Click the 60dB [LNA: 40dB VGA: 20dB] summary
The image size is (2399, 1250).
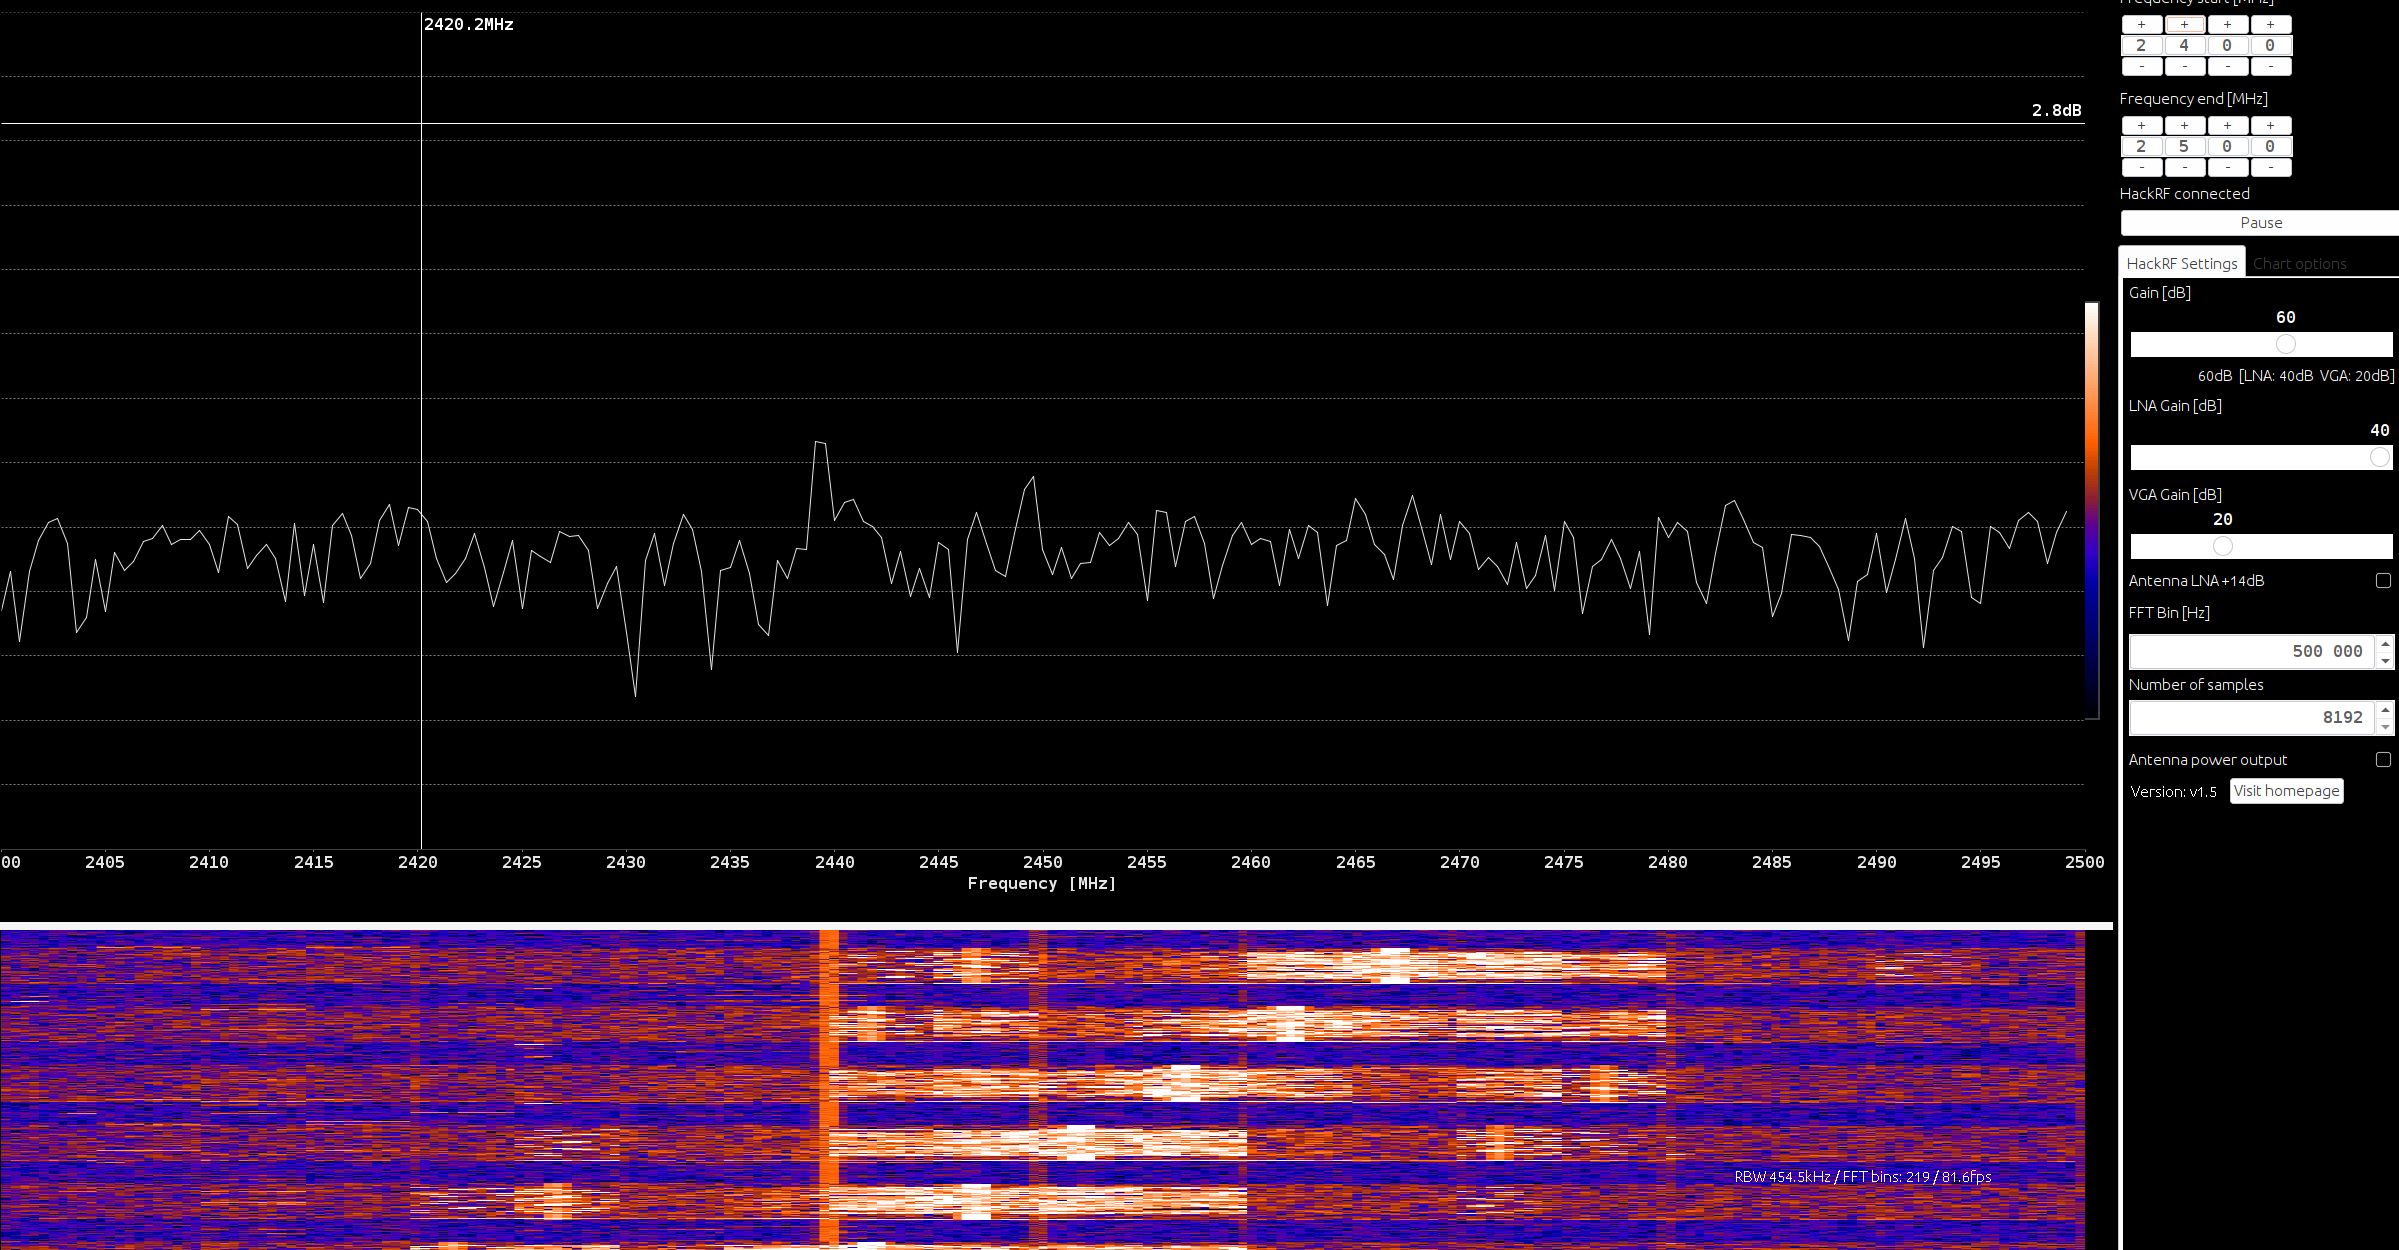2296,376
